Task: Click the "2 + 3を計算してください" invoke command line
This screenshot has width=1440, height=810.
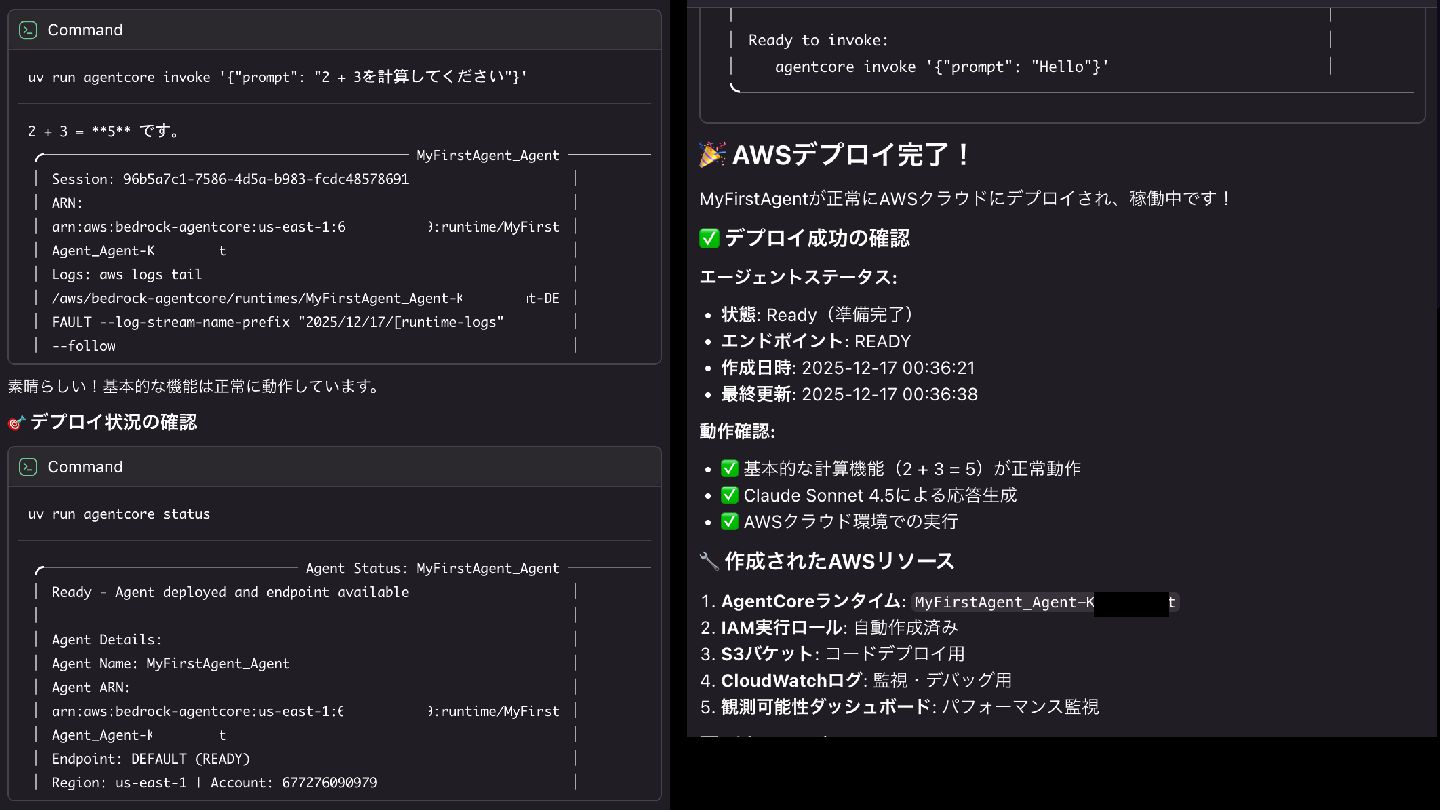Action: (x=277, y=77)
